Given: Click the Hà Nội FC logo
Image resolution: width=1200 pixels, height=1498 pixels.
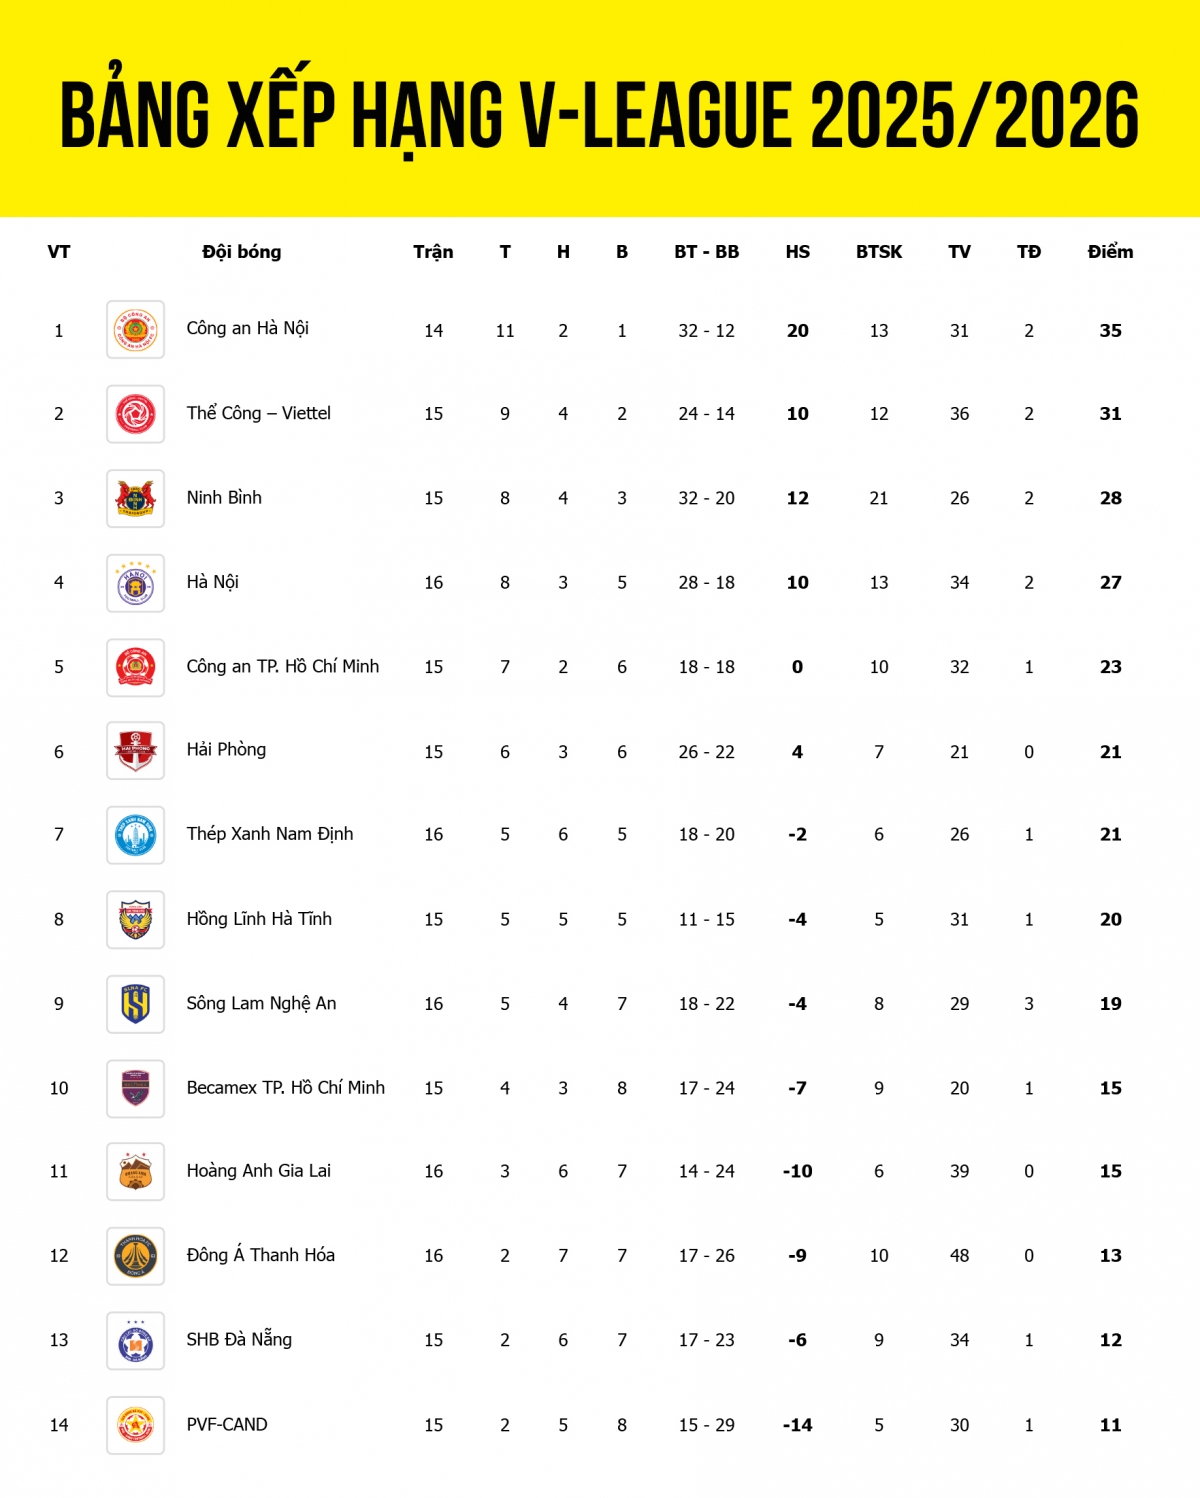Looking at the screenshot, I should point(136,583).
